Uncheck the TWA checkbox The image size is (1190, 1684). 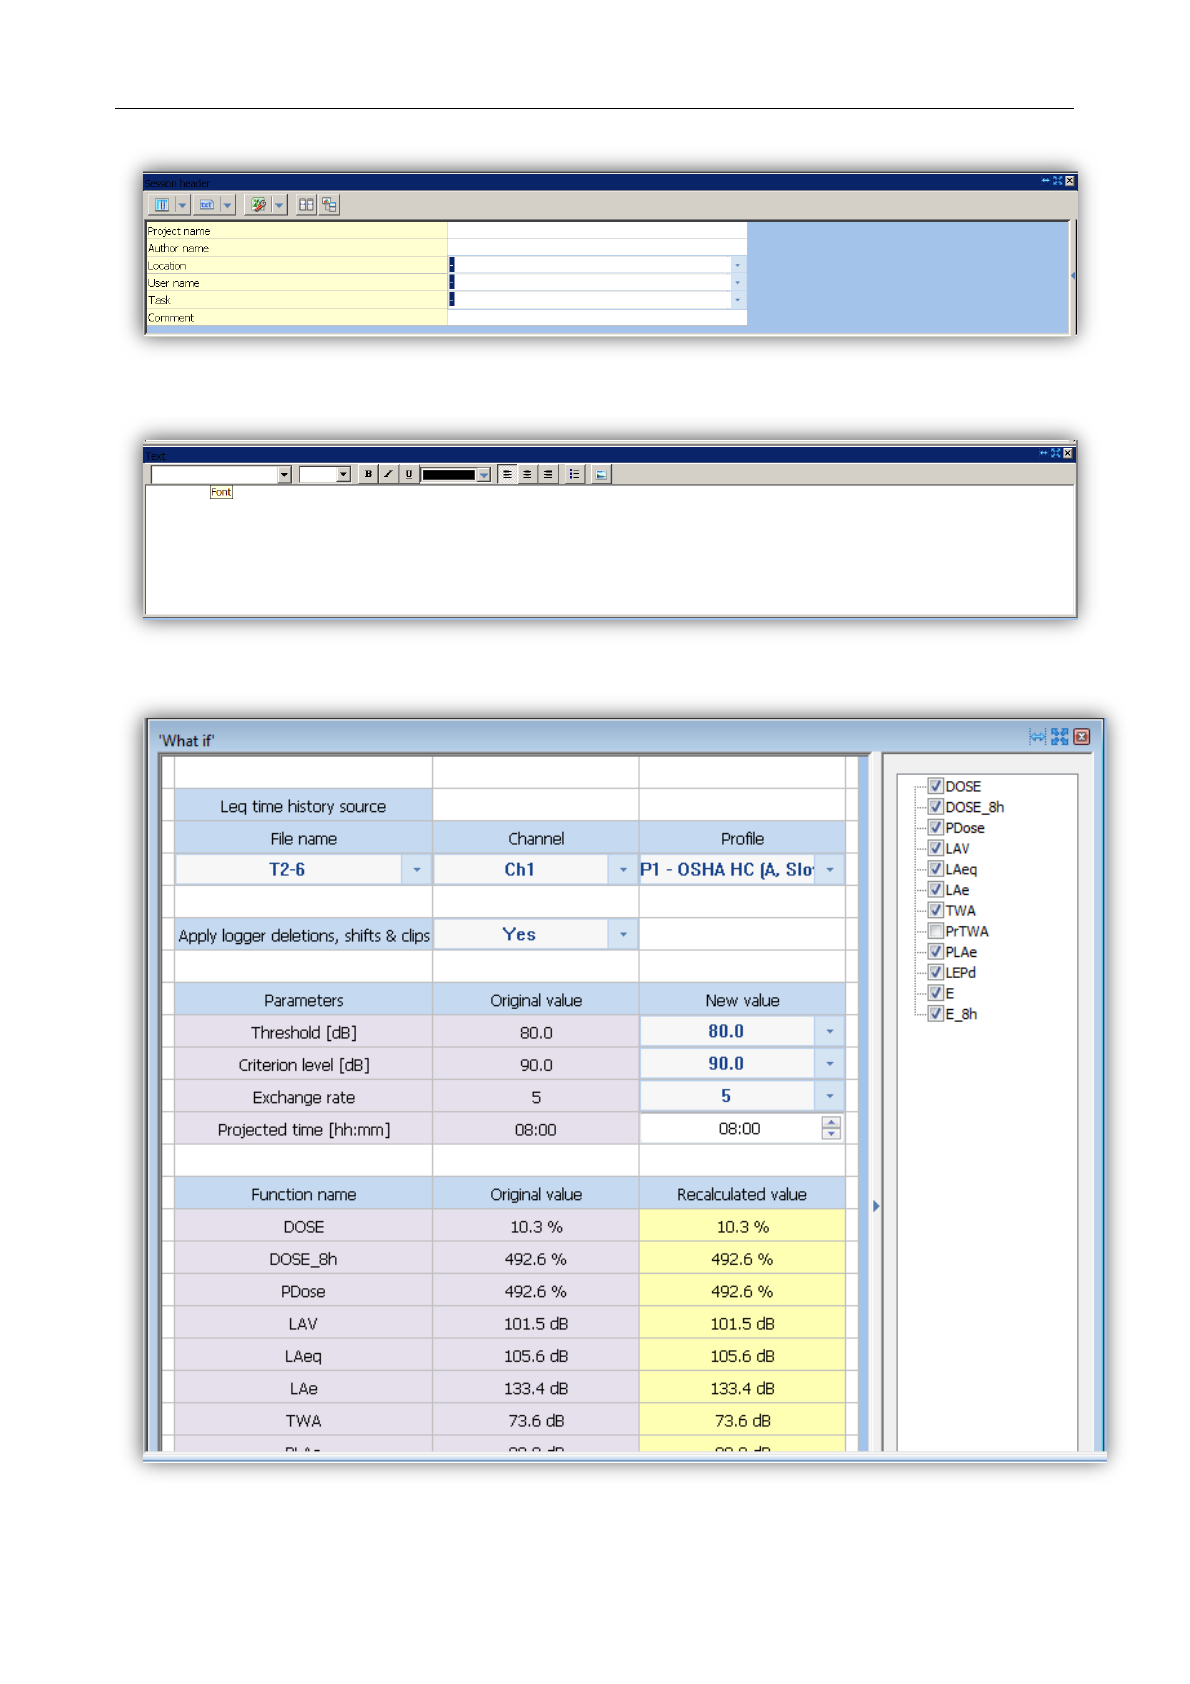point(936,910)
